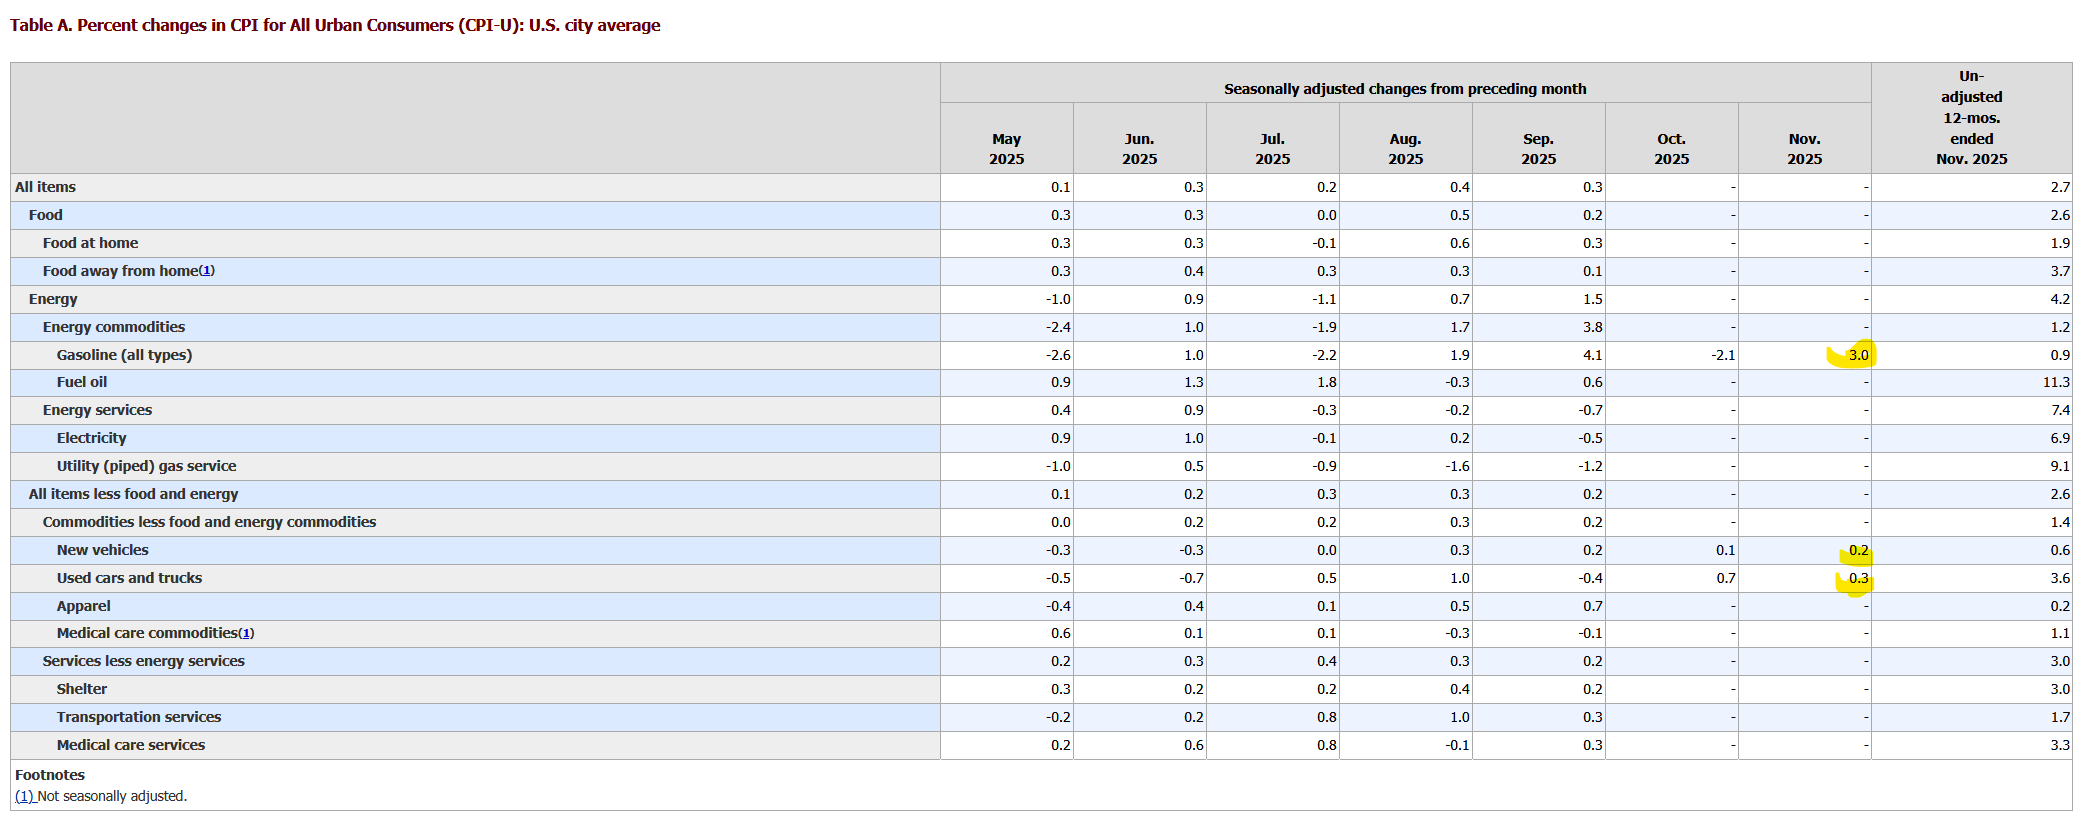Select the Gasoline (all types) row label
The height and width of the screenshot is (814, 2092).
click(x=124, y=355)
